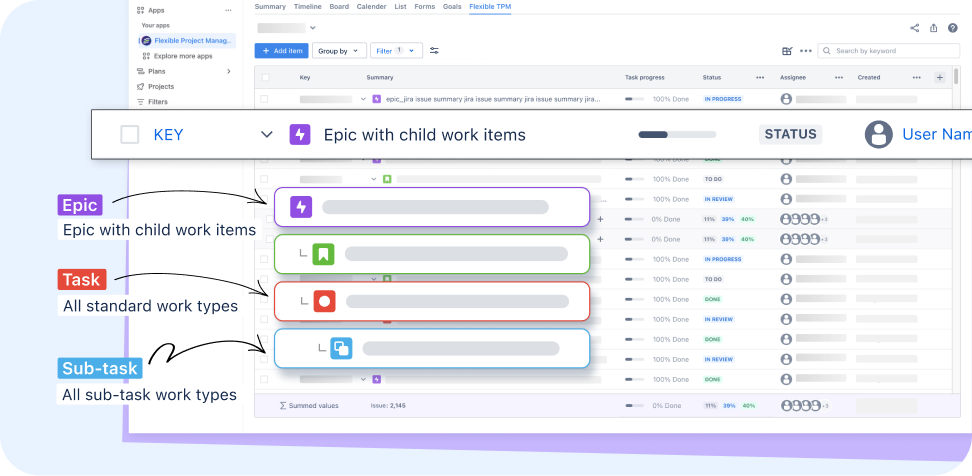The image size is (972, 476).
Task: Open the Group by dropdown
Action: point(339,51)
